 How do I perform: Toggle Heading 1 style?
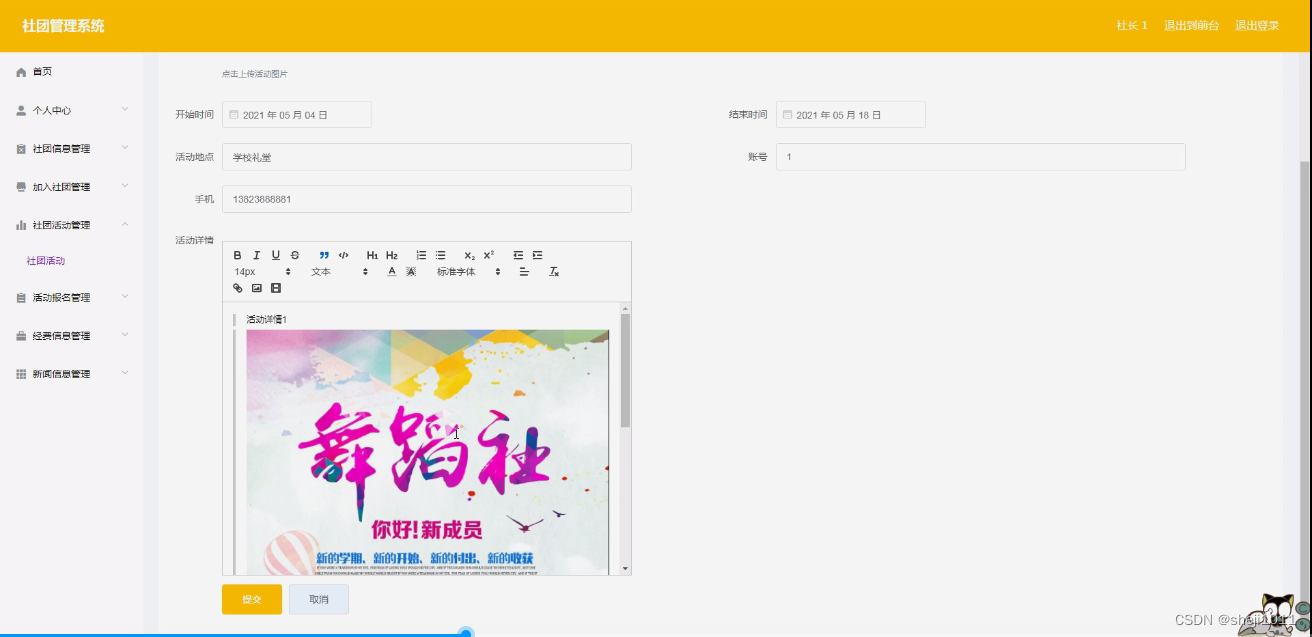[x=372, y=254]
